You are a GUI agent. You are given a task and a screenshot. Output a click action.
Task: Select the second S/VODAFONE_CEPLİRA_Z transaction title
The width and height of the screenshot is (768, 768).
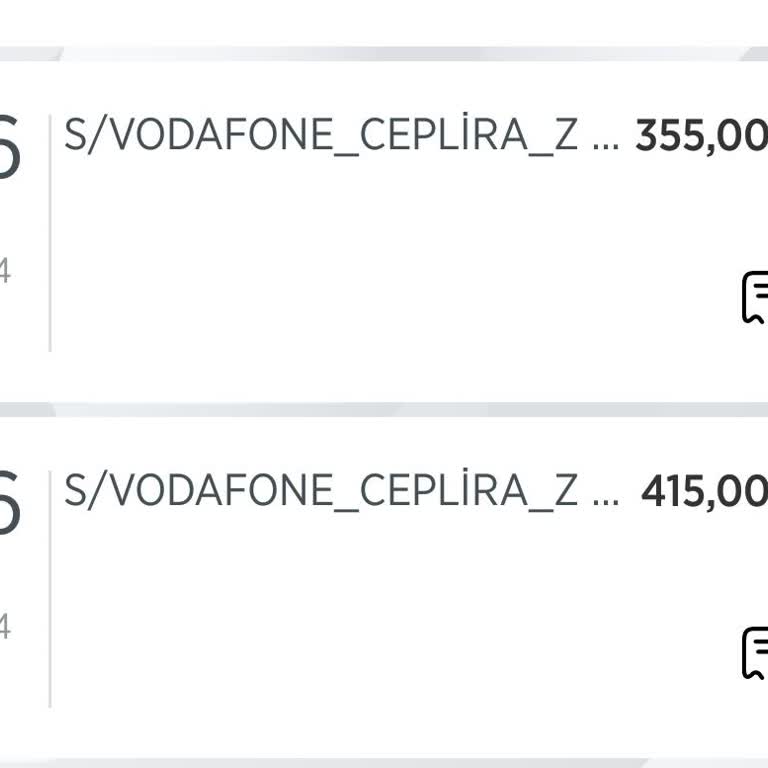pos(321,490)
